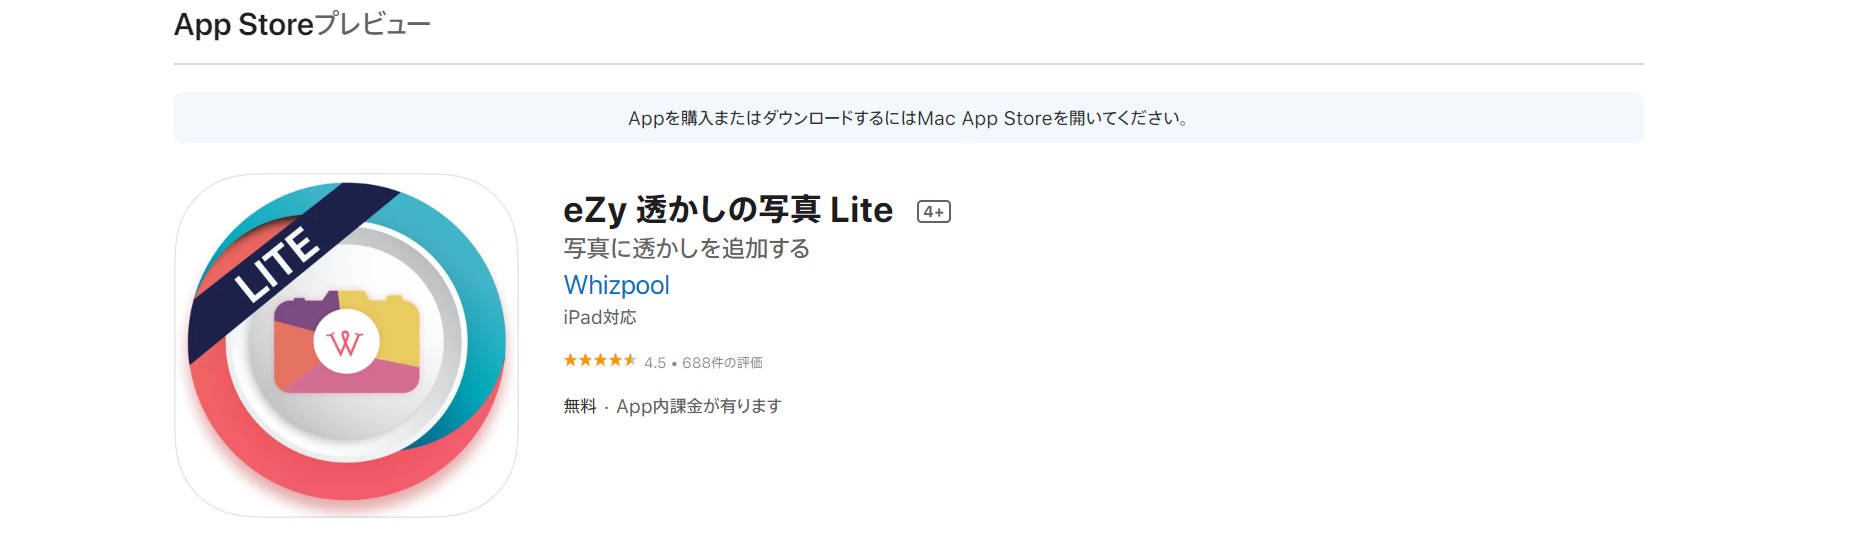Click the white W logo circle
1849x543 pixels.
coord(345,343)
